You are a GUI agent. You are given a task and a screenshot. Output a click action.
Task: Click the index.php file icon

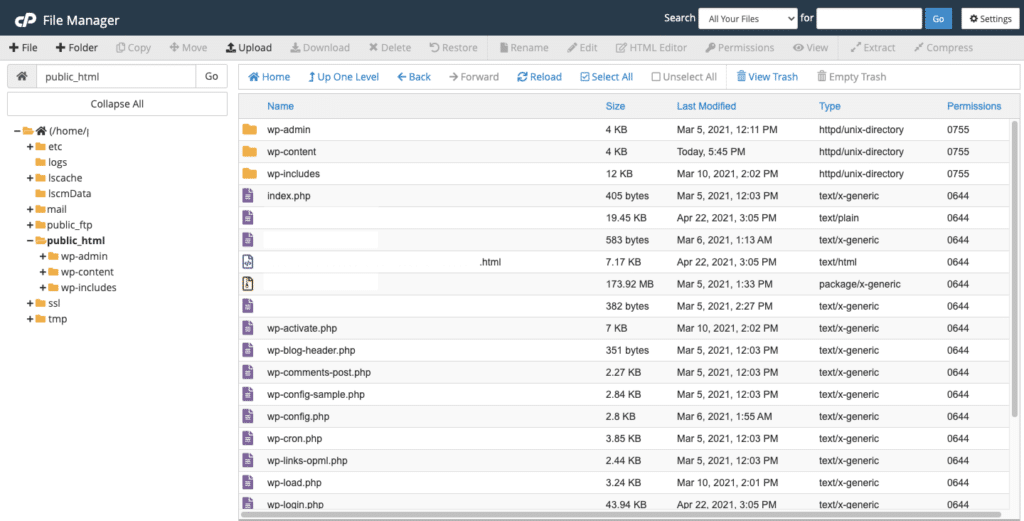point(248,195)
